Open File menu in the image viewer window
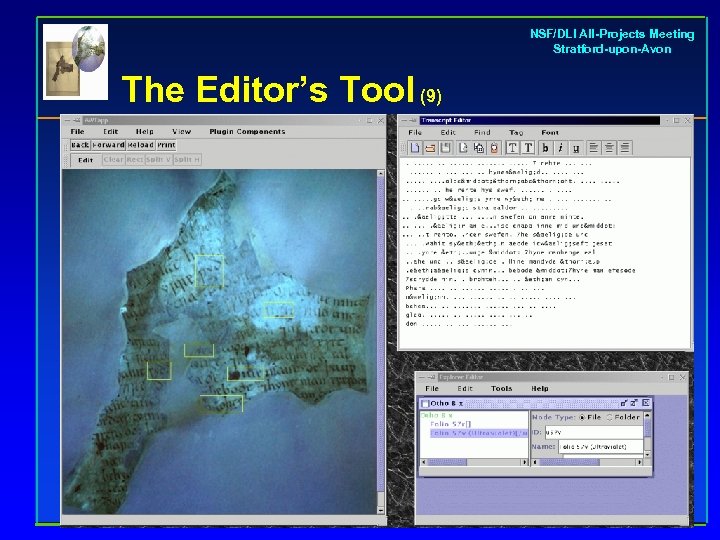Screen dimensions: 720x540 [77, 131]
